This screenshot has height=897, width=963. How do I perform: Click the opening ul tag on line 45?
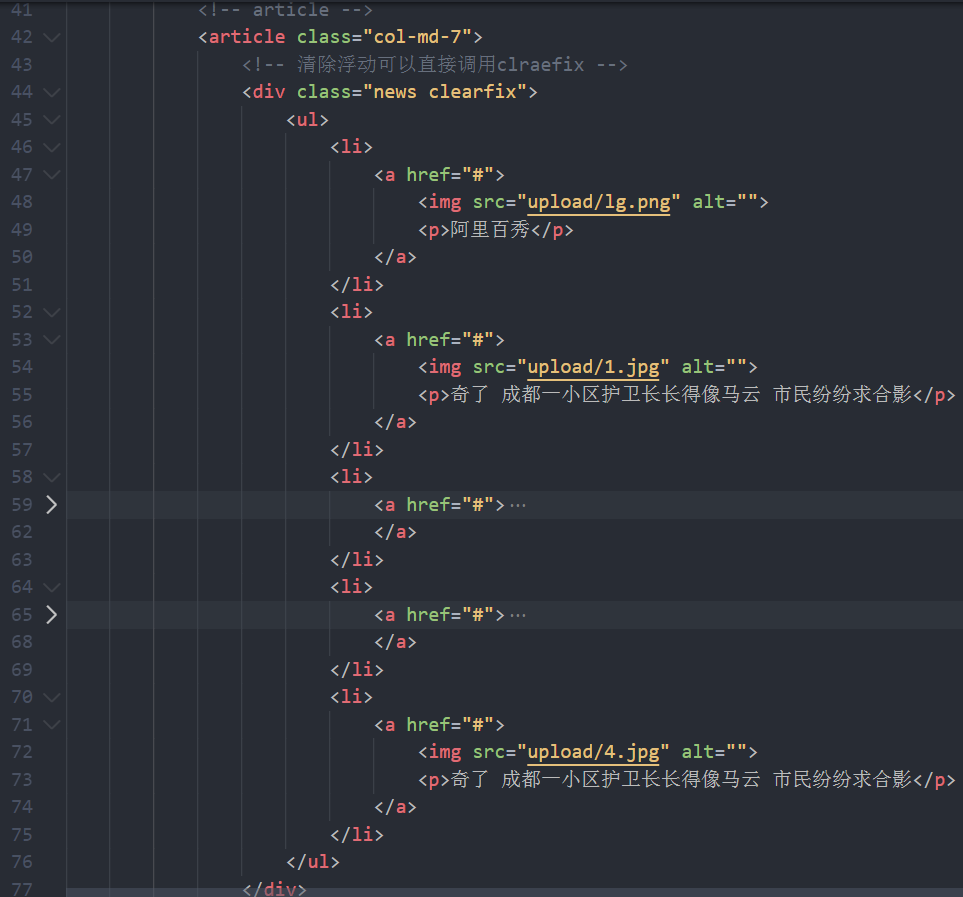pos(307,120)
